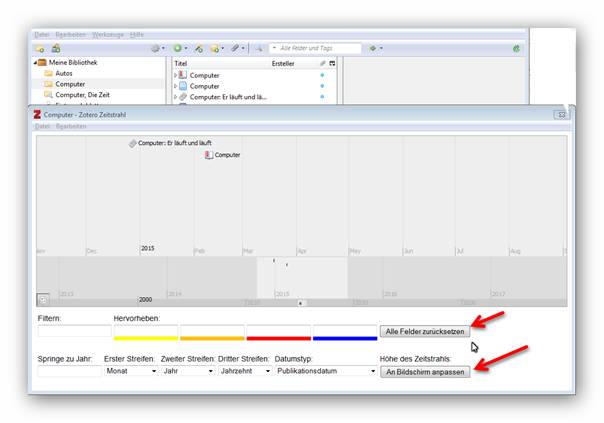The image size is (604, 423).
Task: Click the 2015 year label on the month band
Action: (x=148, y=248)
